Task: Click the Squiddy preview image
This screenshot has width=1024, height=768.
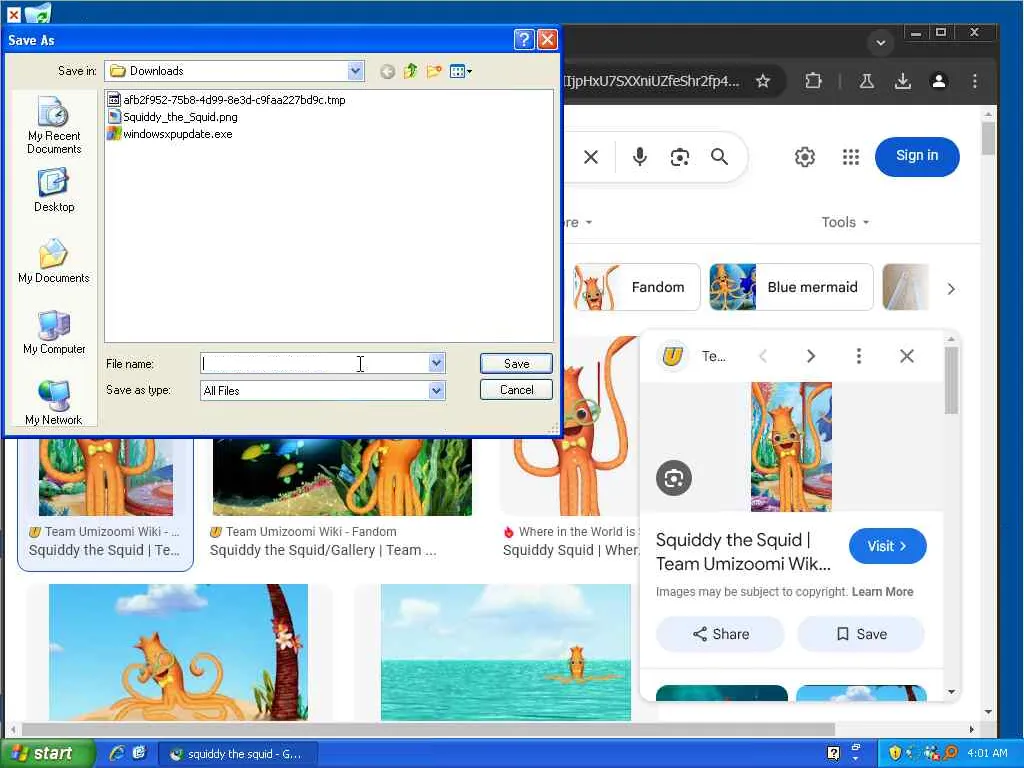Action: click(791, 447)
